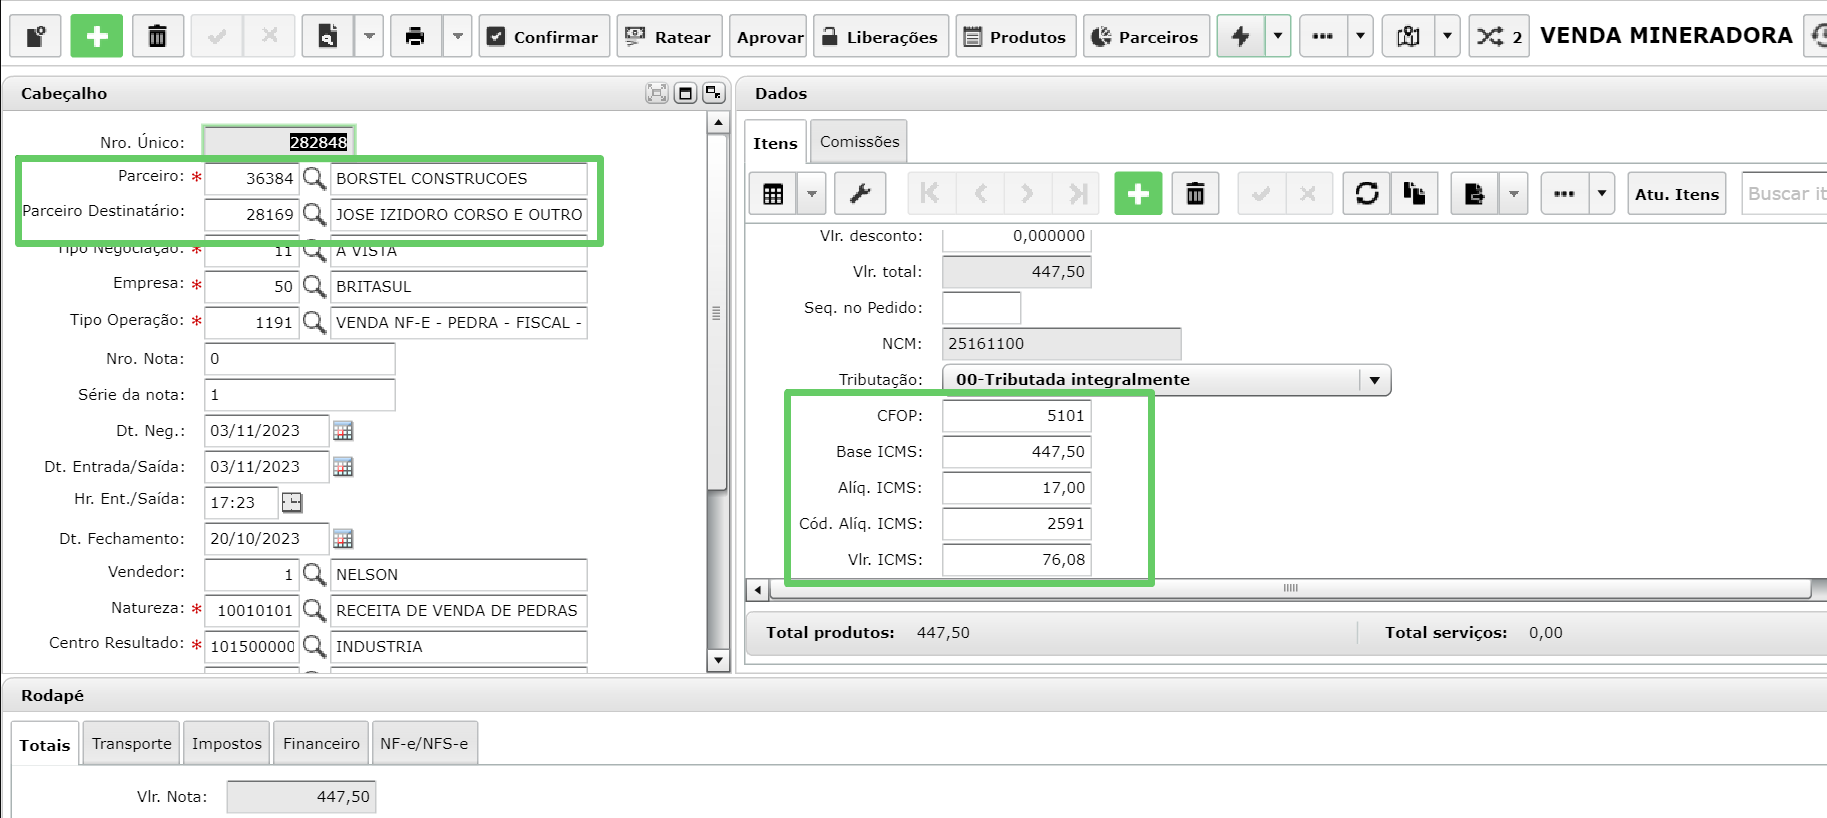
Task: Click the Liberações button
Action: [x=881, y=36]
